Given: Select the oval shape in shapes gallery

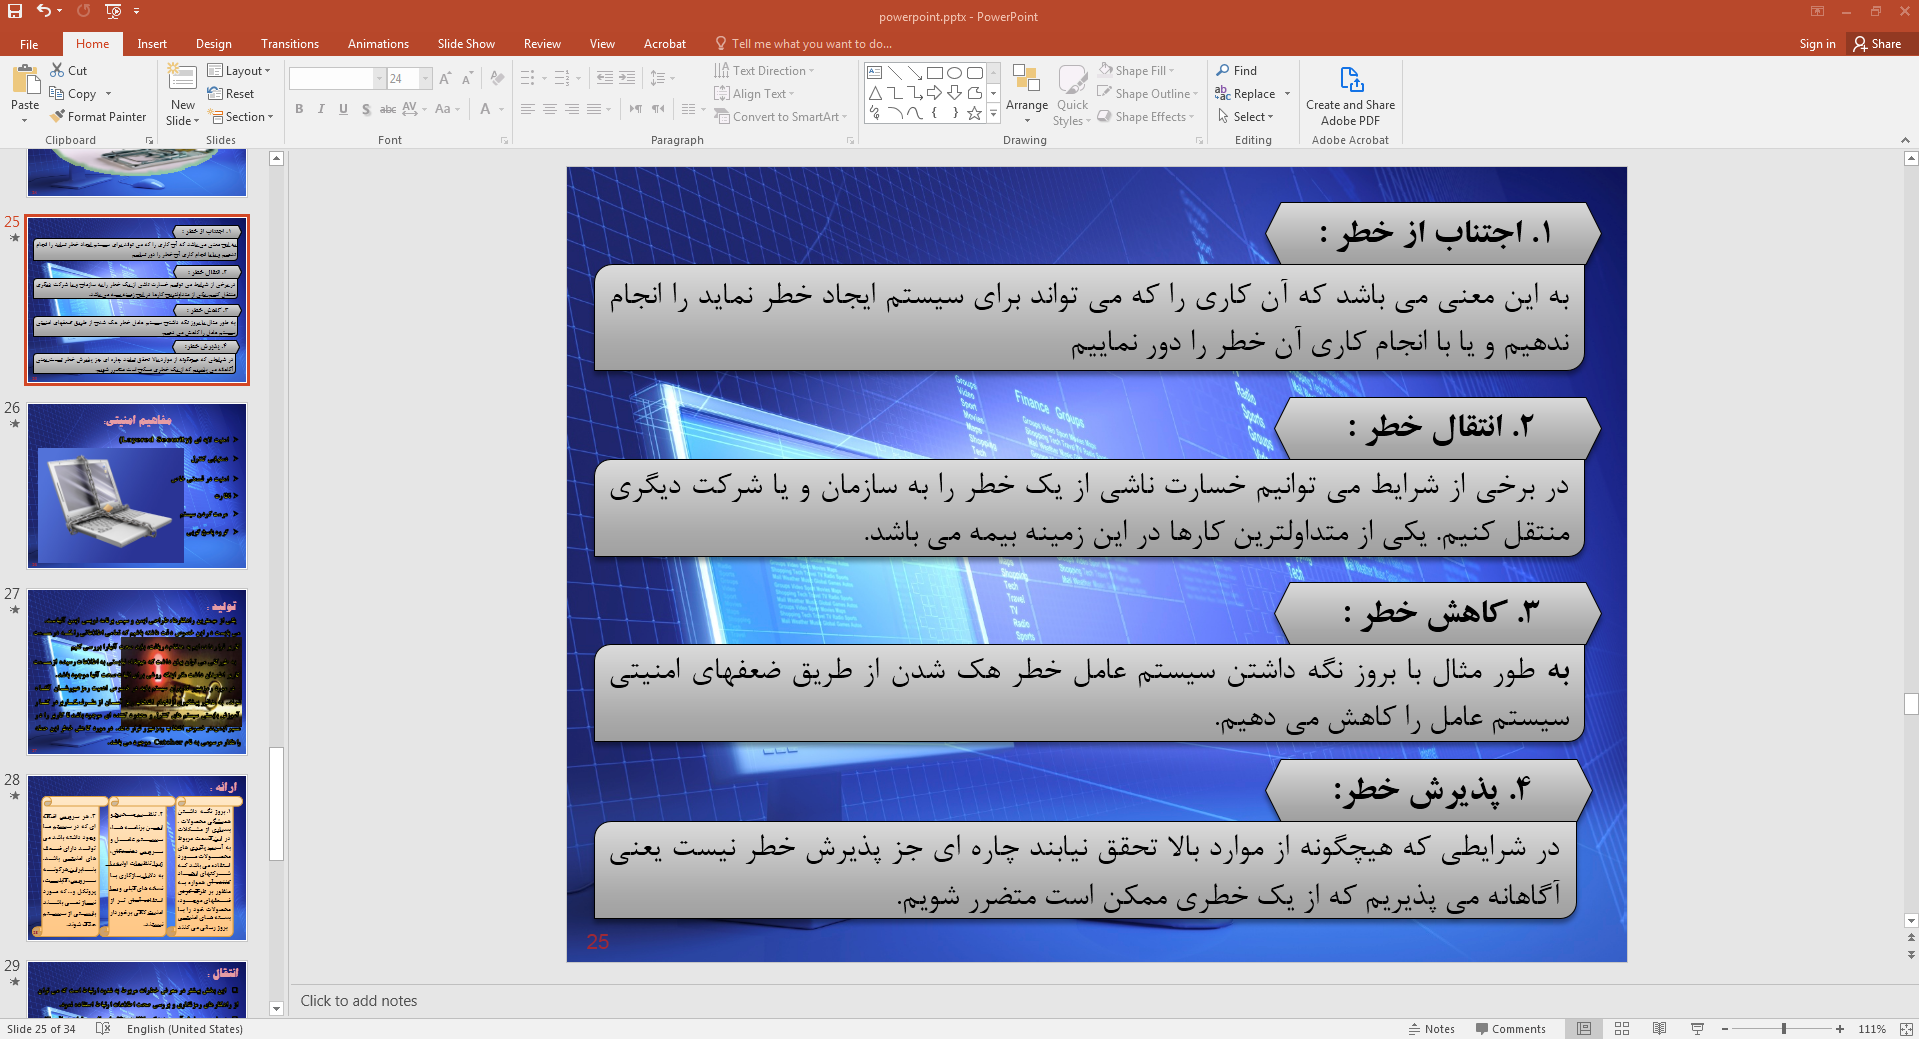Looking at the screenshot, I should (x=954, y=73).
